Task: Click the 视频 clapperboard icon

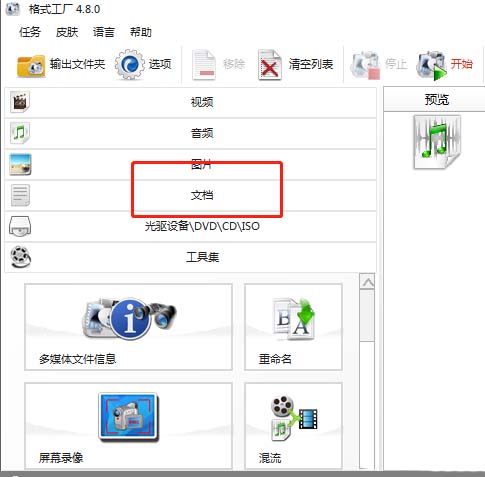Action: pyautogui.click(x=20, y=102)
